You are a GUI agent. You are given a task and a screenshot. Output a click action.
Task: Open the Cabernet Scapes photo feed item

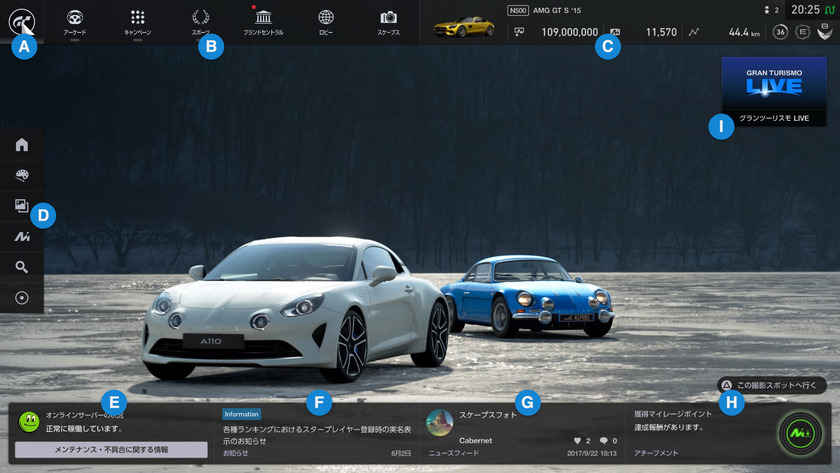[x=522, y=432]
